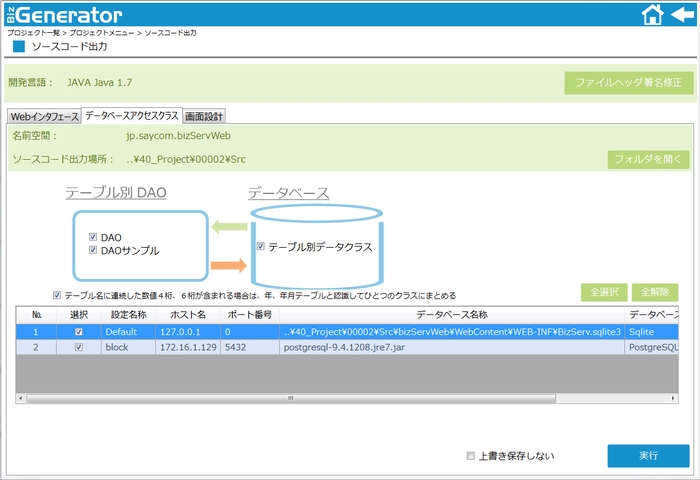This screenshot has width=700, height=480.
Task: Toggle the テーブル別データクラス checkbox
Action: point(261,246)
